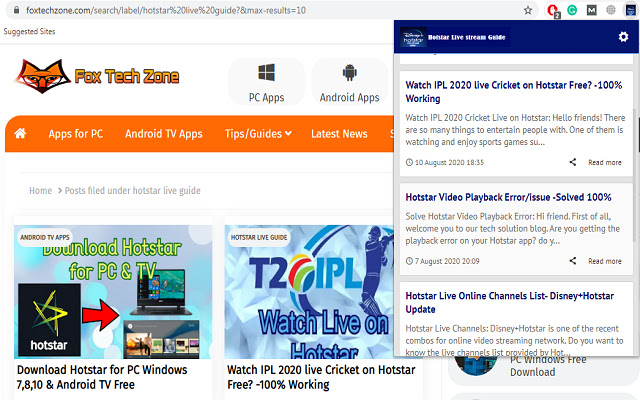Image resolution: width=640 pixels, height=400 pixels.
Task: Open the Suggested Sites bookmark
Action: tap(29, 31)
